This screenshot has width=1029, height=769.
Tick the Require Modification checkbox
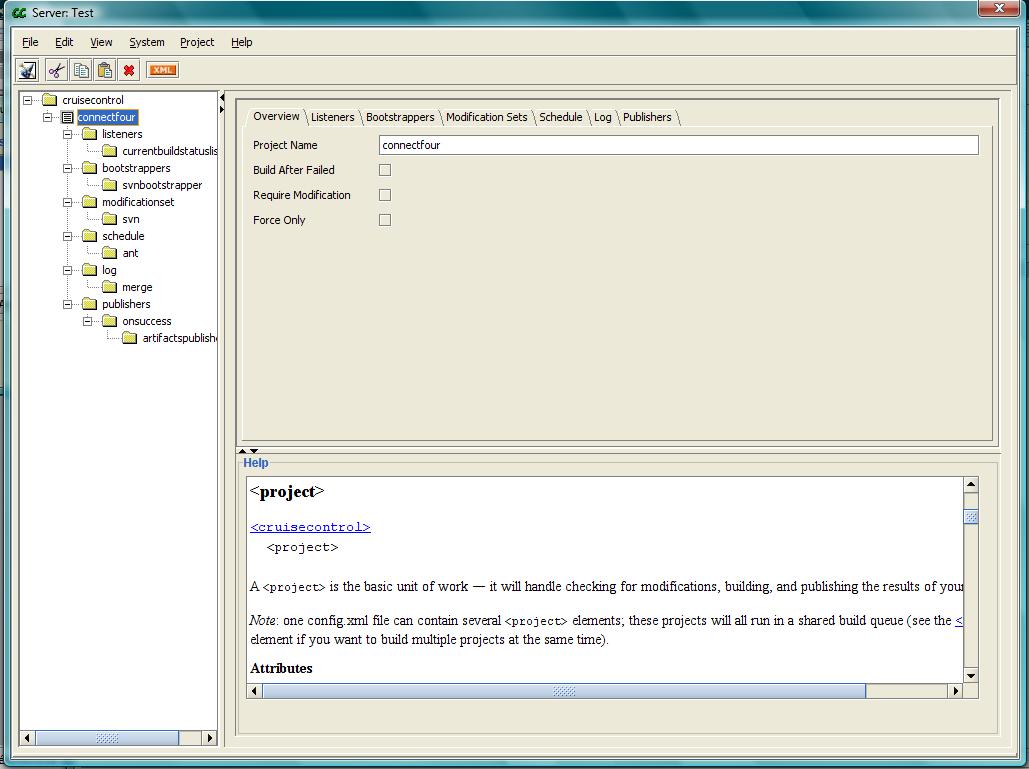click(385, 195)
